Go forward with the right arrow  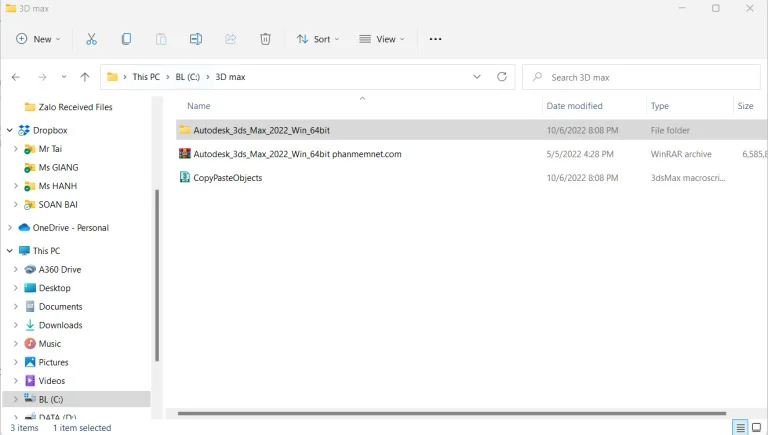[42, 77]
